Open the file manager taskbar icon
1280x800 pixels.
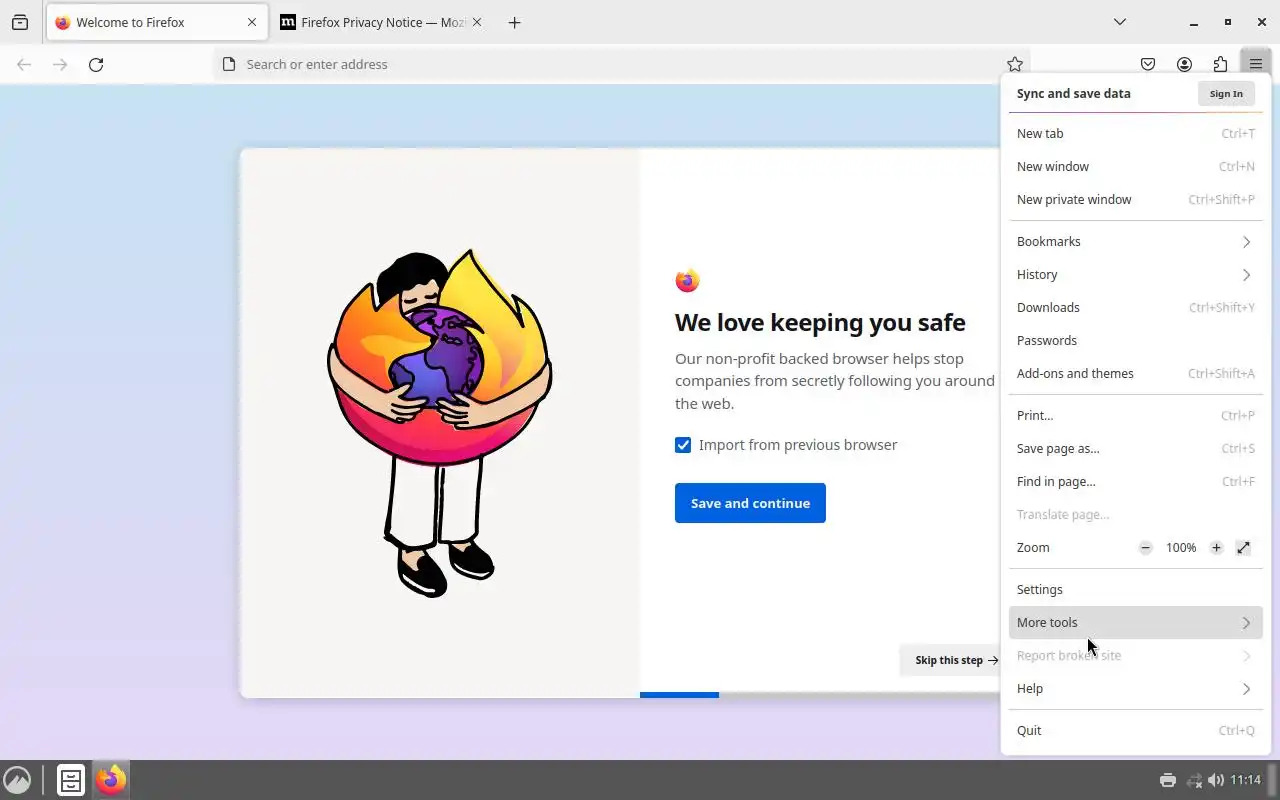(71, 779)
